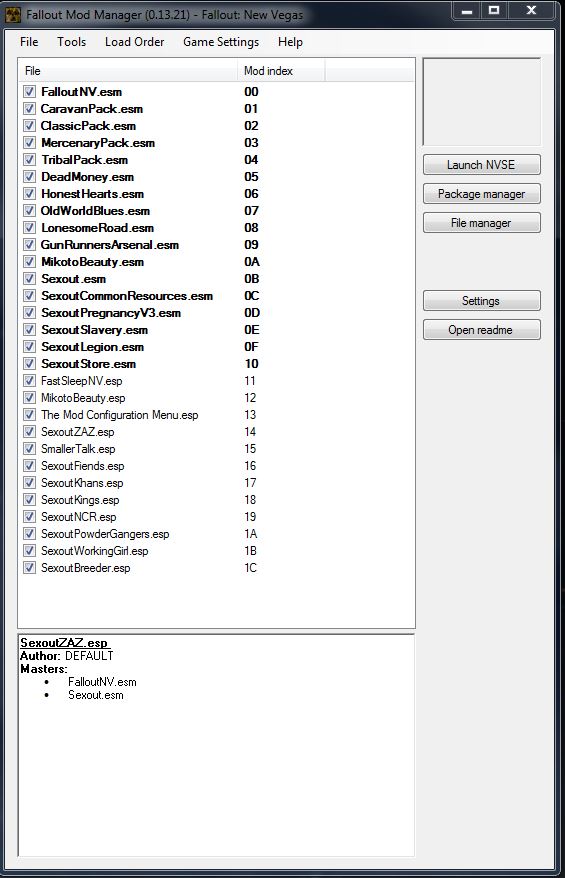565x878 pixels.
Task: Click the Open readme button
Action: pyautogui.click(x=482, y=330)
